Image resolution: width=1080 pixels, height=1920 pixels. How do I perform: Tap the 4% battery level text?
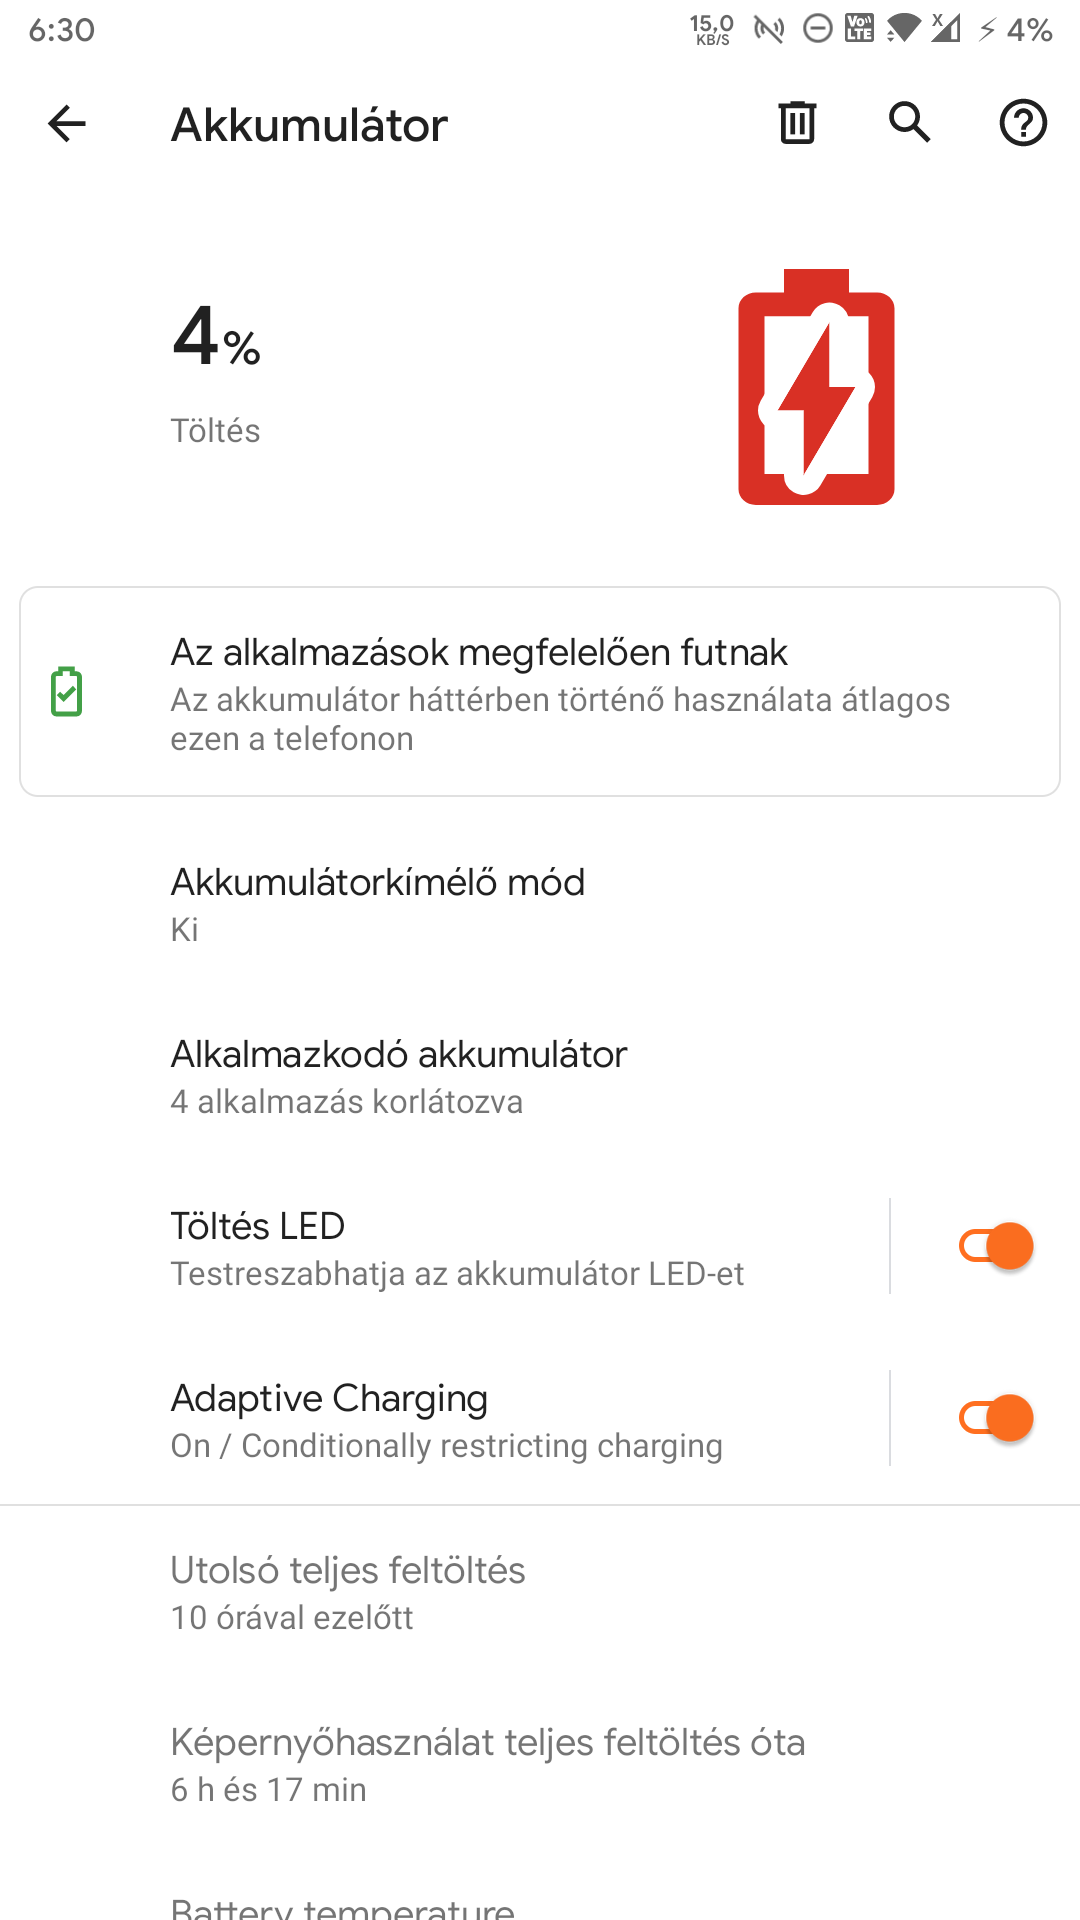point(216,340)
